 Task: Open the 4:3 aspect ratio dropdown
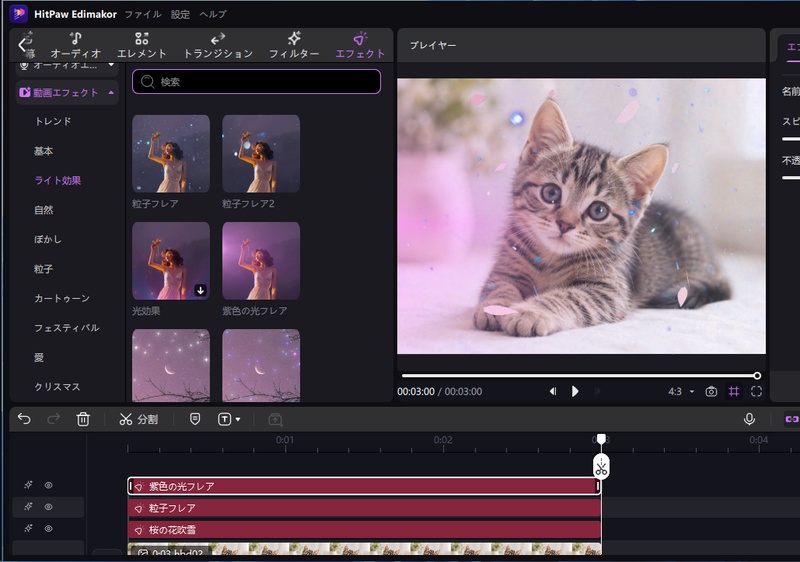[x=681, y=391]
